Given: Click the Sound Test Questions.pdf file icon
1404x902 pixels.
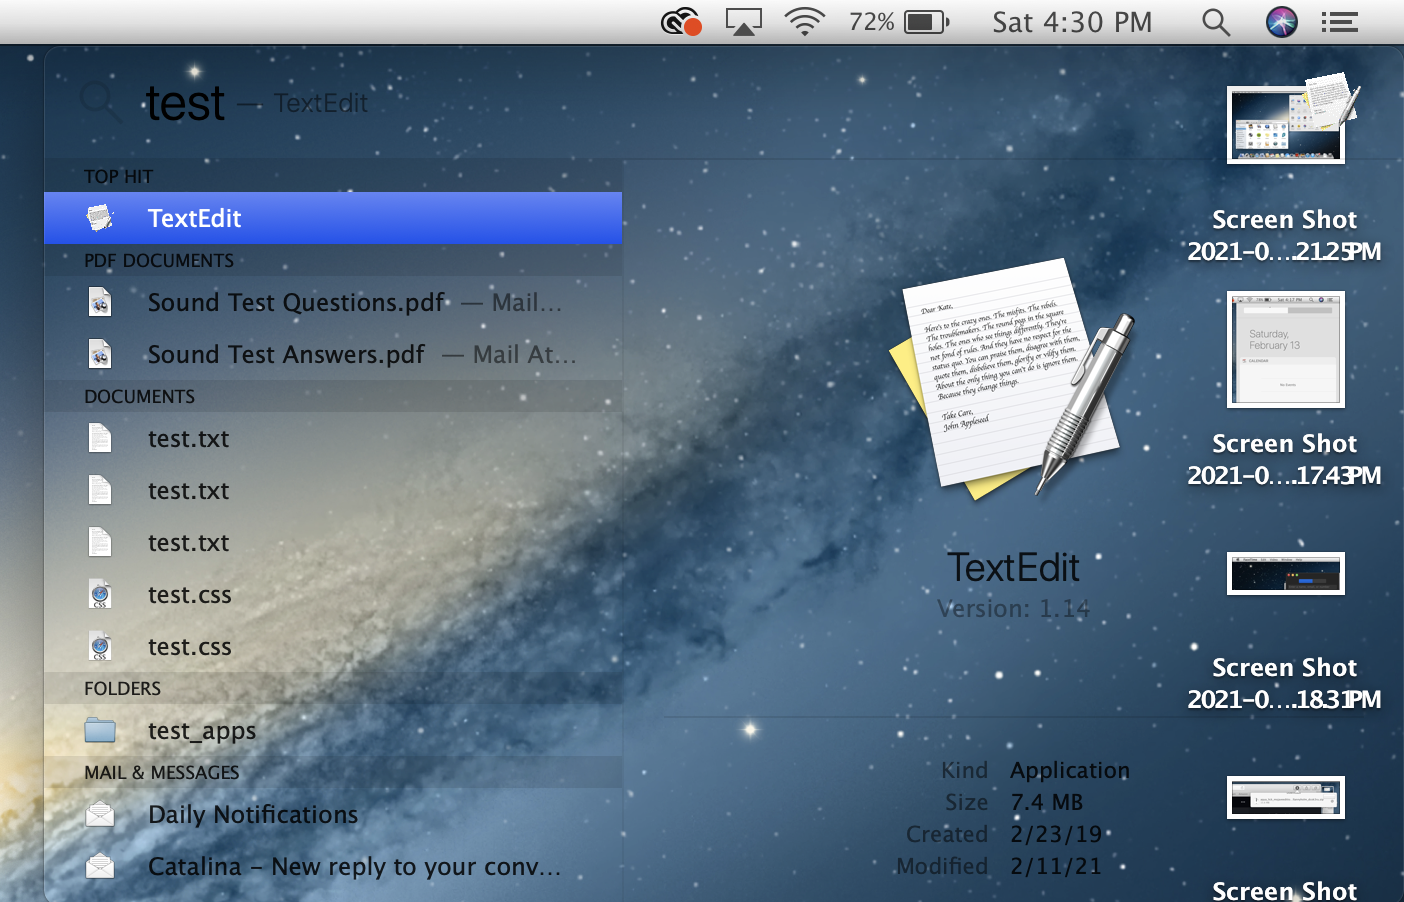Looking at the screenshot, I should 100,301.
